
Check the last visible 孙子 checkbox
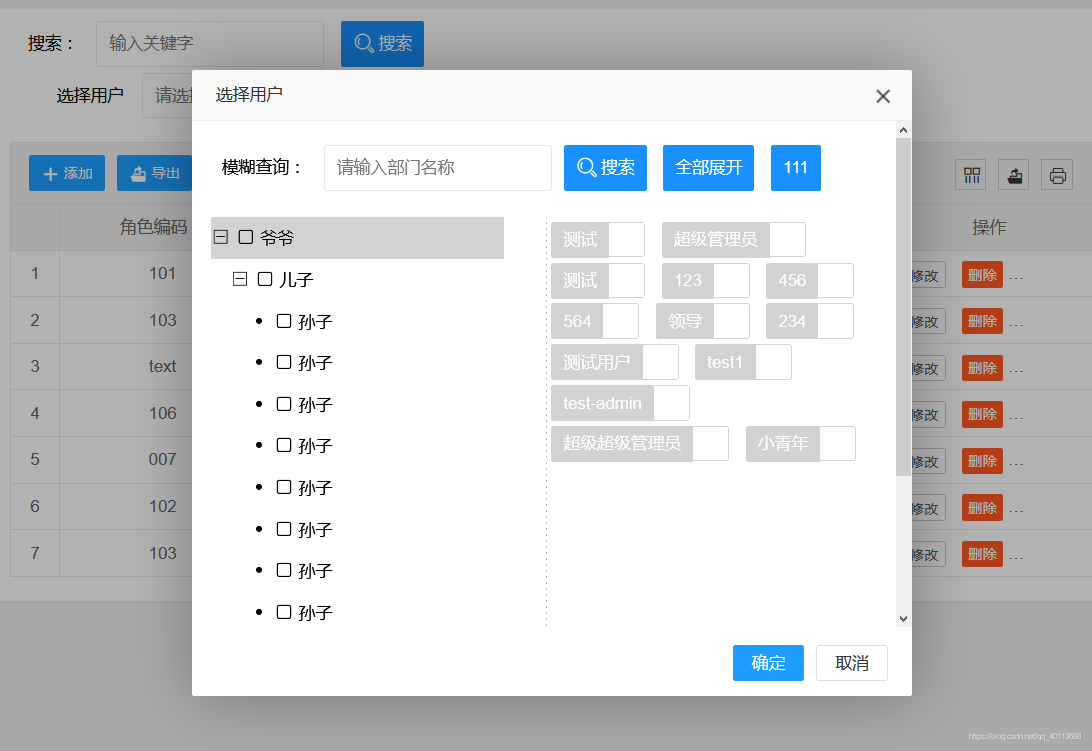(283, 612)
